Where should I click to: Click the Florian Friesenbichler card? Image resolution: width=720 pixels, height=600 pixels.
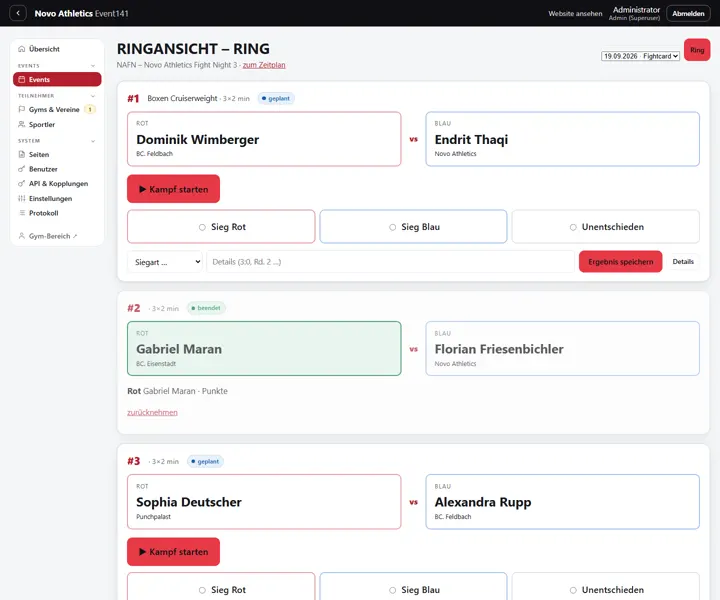(562, 348)
